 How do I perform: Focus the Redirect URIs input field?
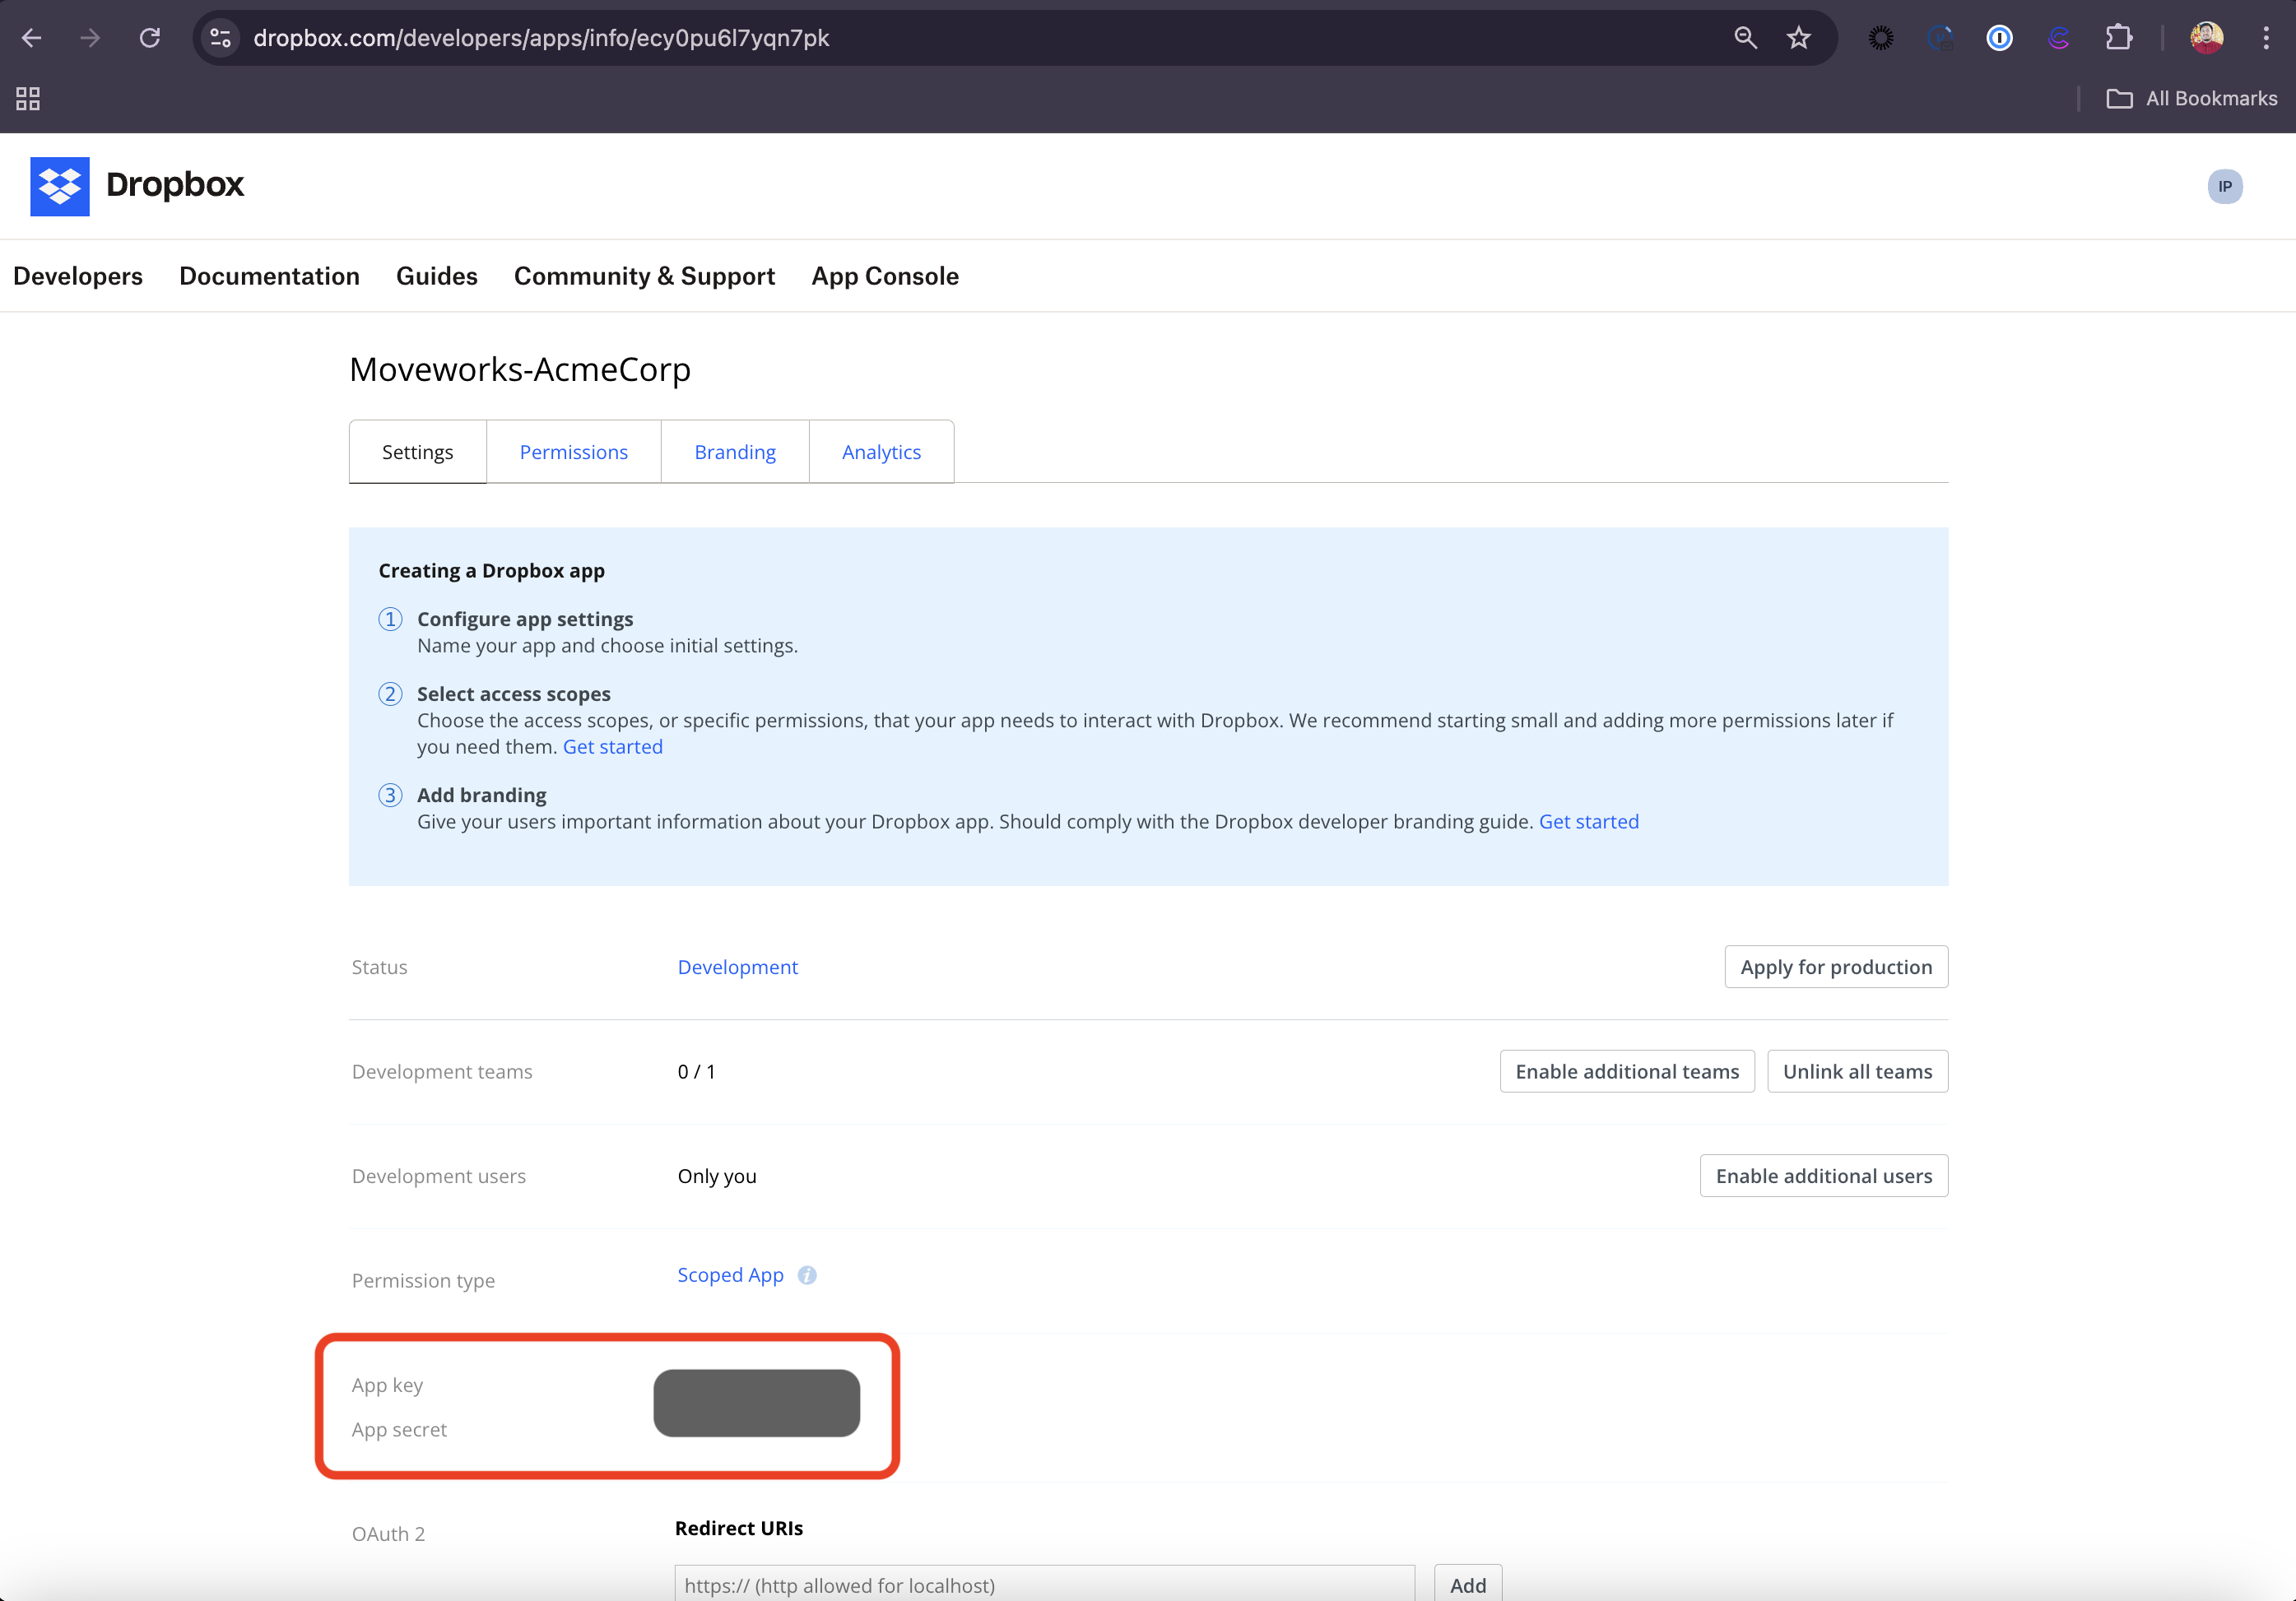[x=1044, y=1584]
